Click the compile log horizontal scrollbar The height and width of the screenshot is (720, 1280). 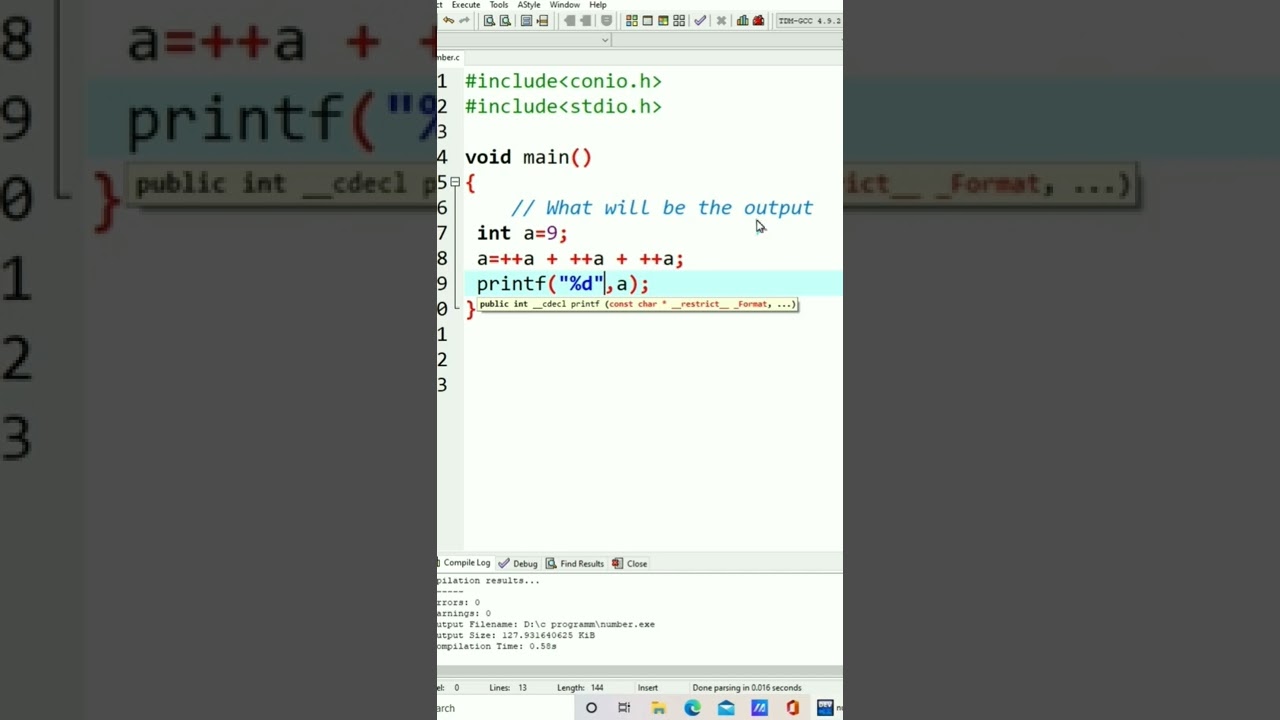click(640, 670)
